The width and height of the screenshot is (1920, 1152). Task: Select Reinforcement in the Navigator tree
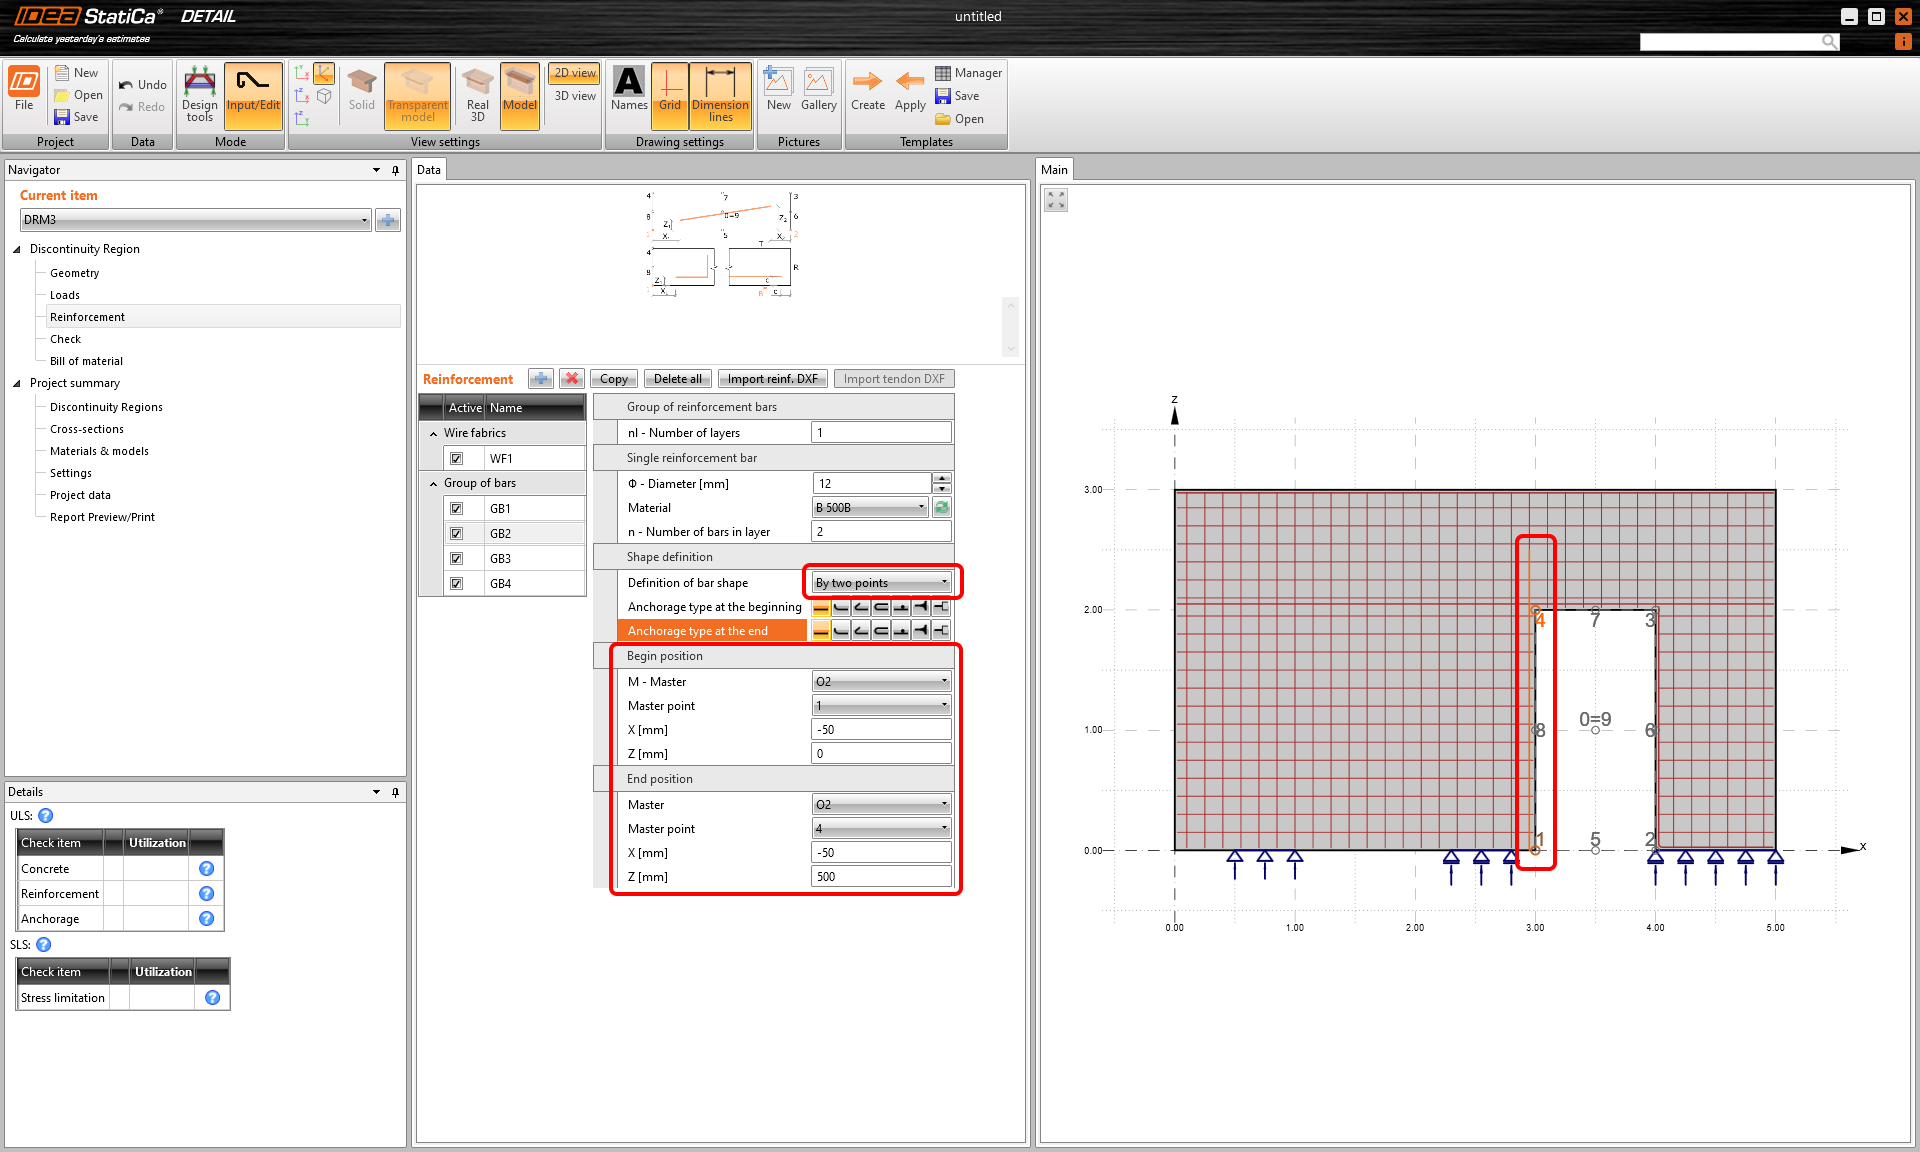[88, 316]
